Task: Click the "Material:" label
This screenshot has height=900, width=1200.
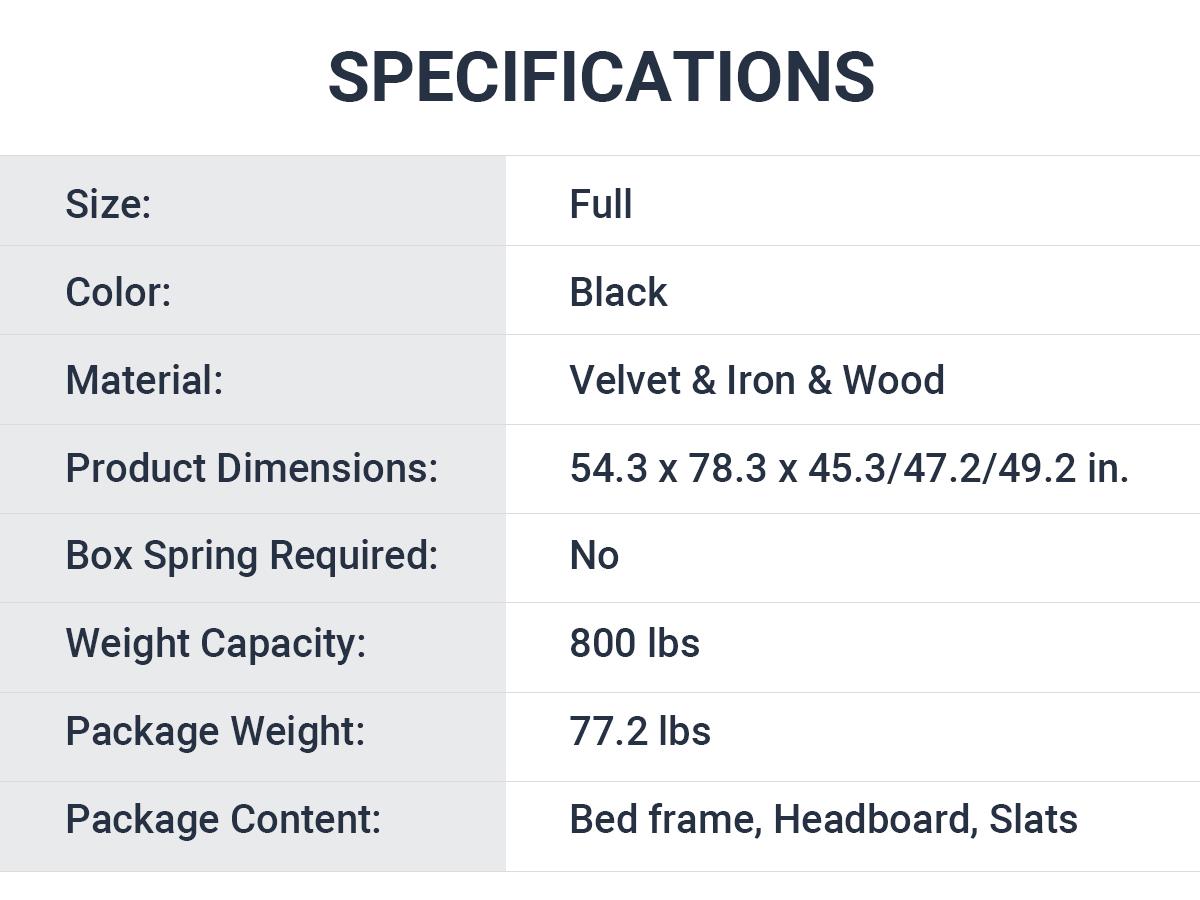Action: tap(144, 380)
